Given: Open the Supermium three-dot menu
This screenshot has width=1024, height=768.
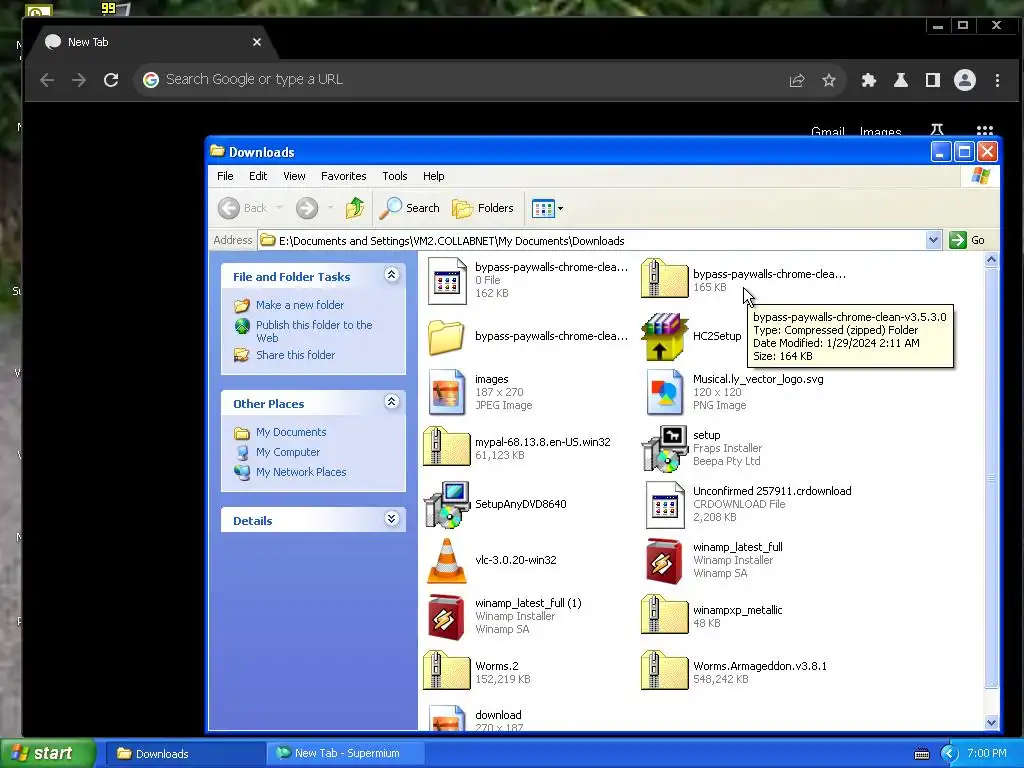Looking at the screenshot, I should pyautogui.click(x=997, y=80).
